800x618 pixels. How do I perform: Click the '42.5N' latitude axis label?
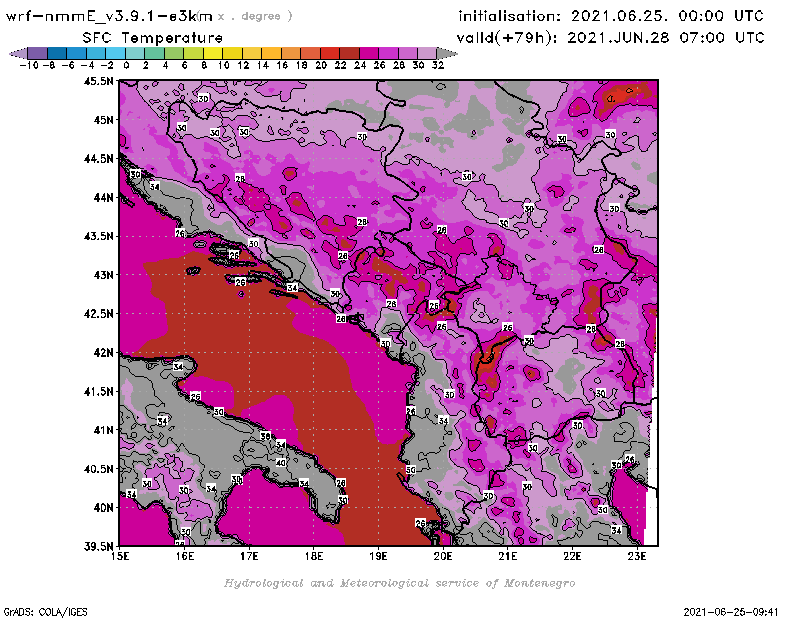98,314
